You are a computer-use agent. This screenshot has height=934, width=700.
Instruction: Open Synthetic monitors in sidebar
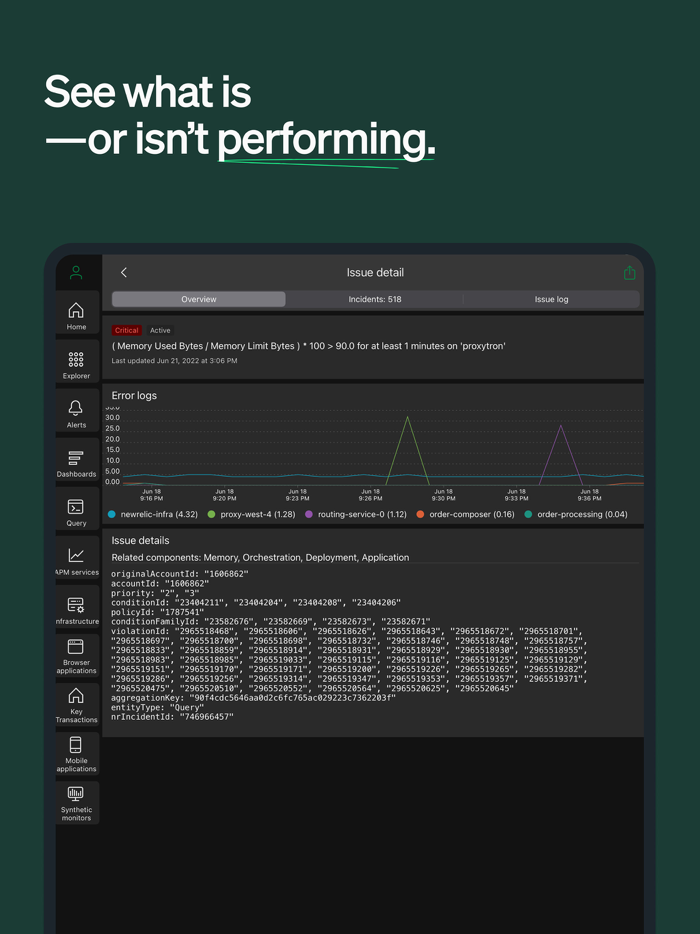click(76, 803)
